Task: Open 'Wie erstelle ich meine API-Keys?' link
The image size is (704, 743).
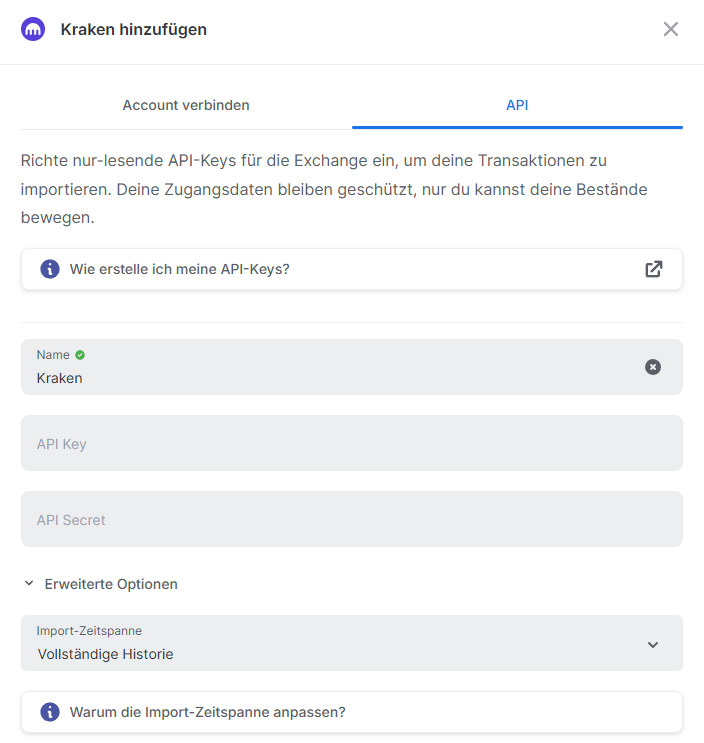Action: click(352, 269)
